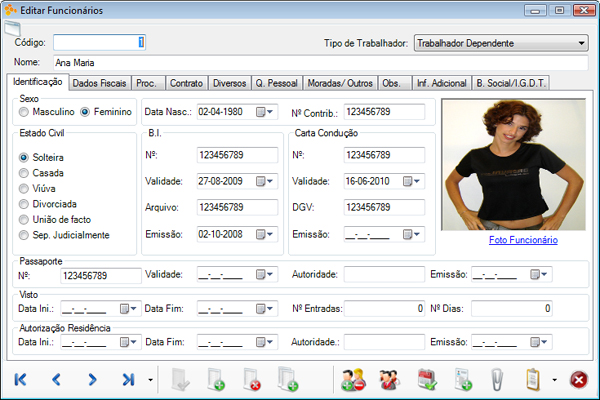
Task: Click the delete record document icon with red X
Action: click(x=252, y=380)
